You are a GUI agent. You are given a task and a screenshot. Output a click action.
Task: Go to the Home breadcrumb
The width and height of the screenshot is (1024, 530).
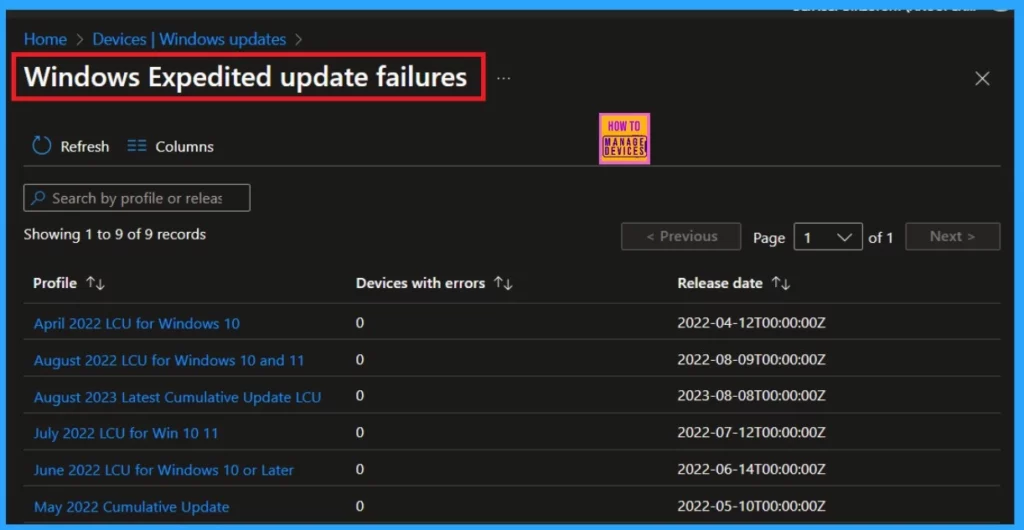coord(45,39)
